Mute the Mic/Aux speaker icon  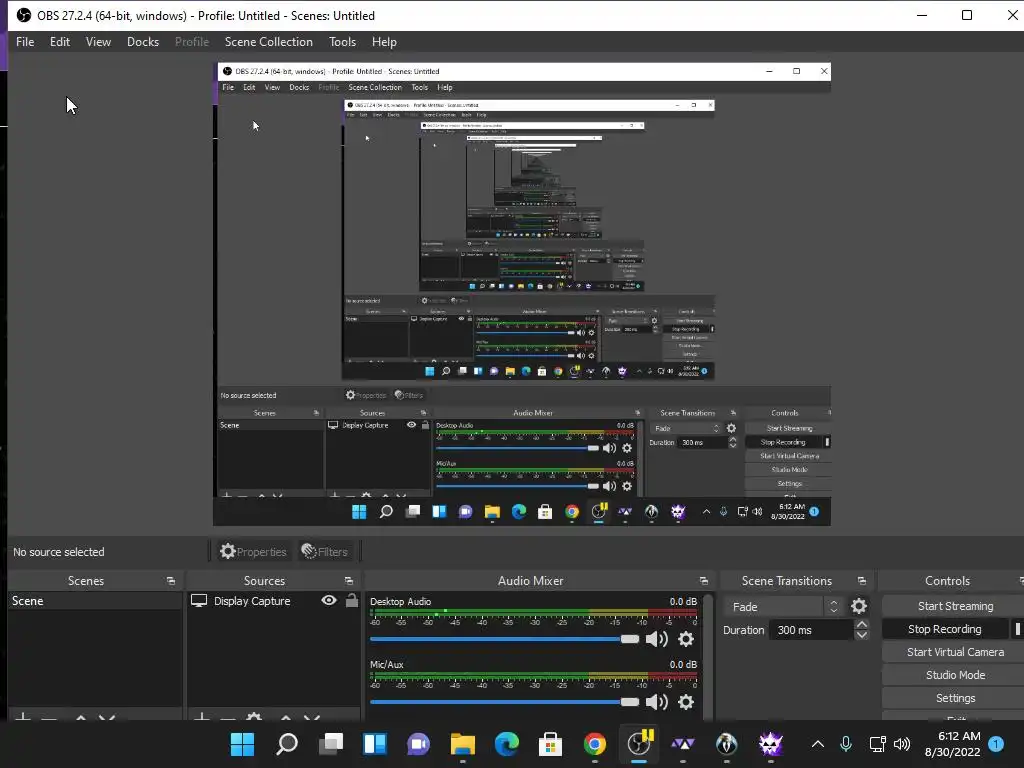(x=656, y=702)
